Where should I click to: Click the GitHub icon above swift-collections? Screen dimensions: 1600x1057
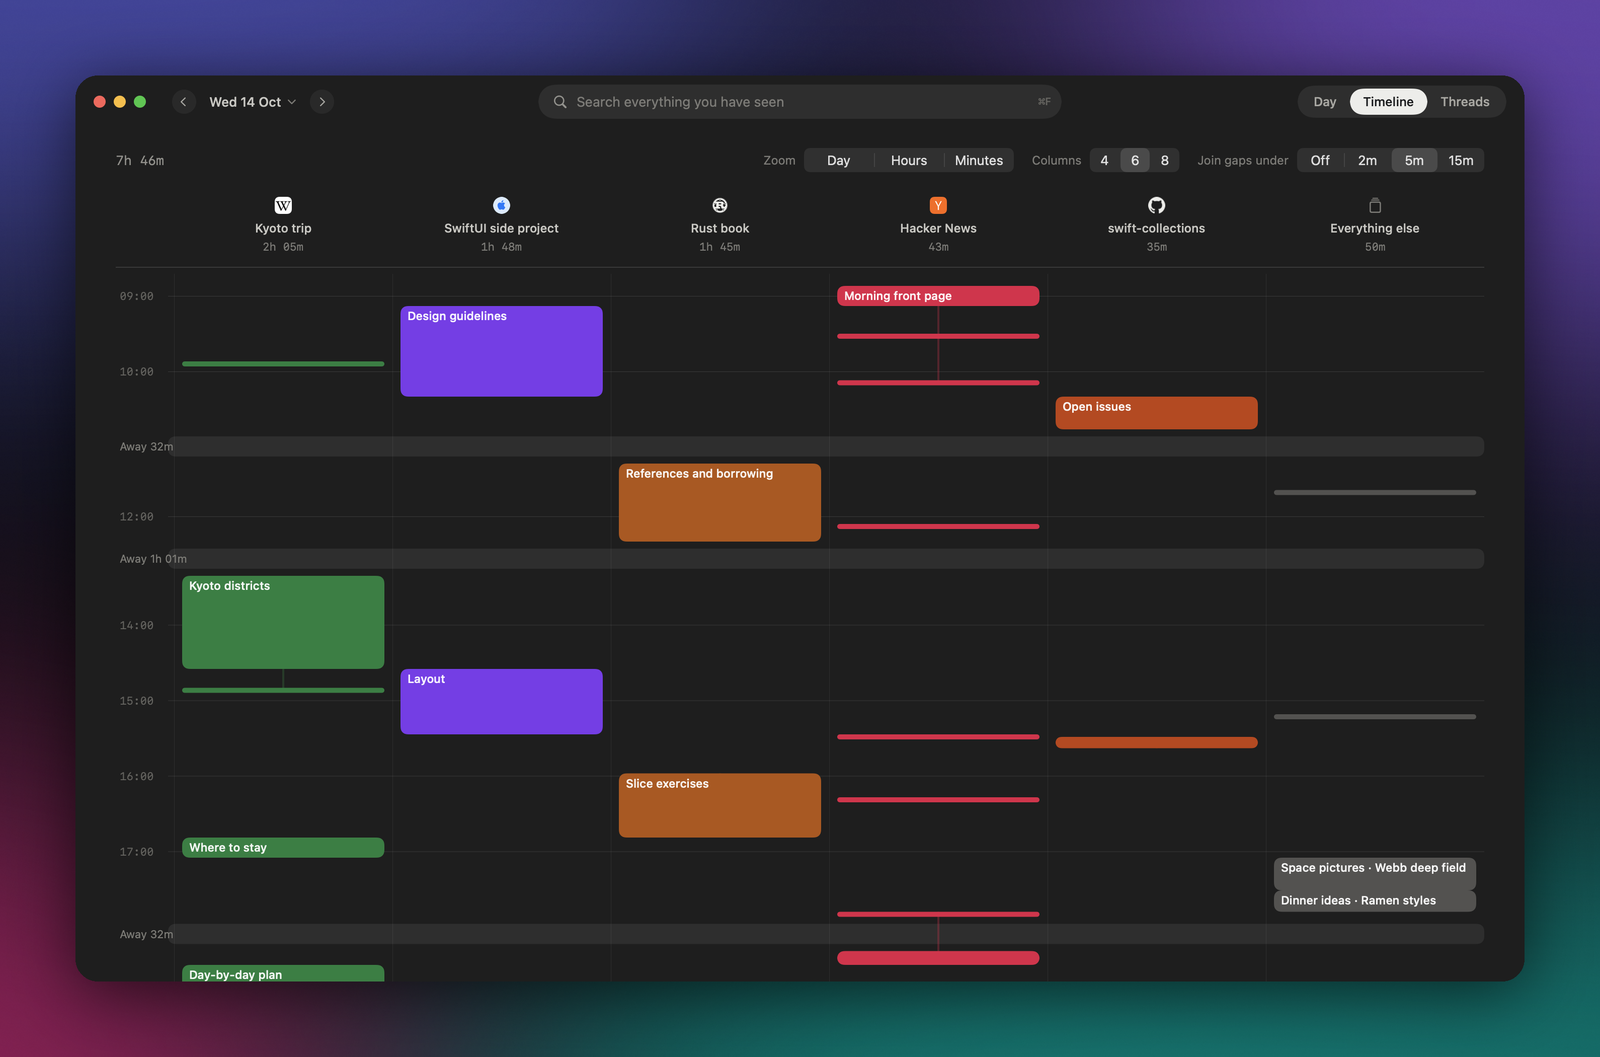point(1156,205)
